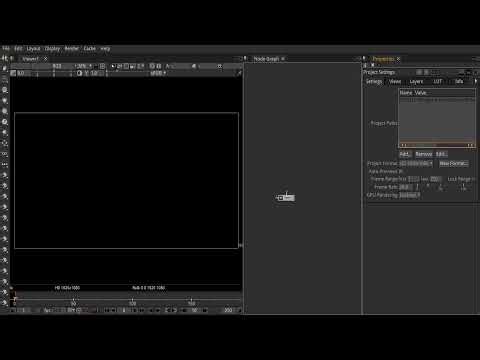The image size is (480, 360).
Task: Switch to Views tab in Project Settings
Action: (x=395, y=81)
